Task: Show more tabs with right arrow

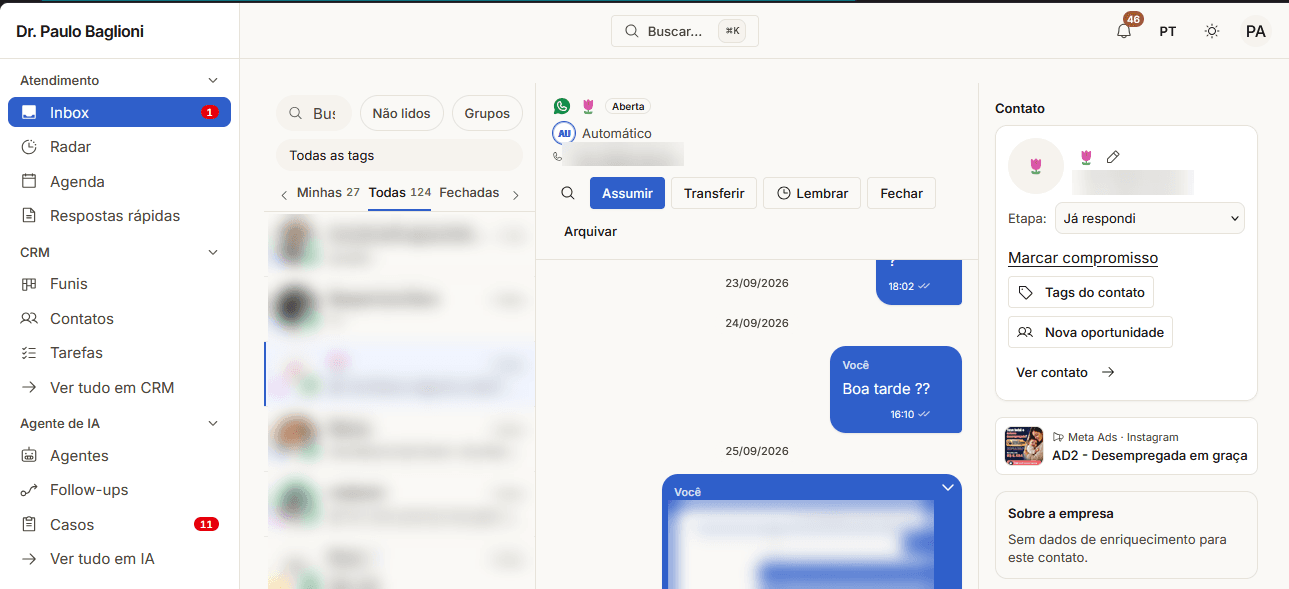Action: [516, 195]
